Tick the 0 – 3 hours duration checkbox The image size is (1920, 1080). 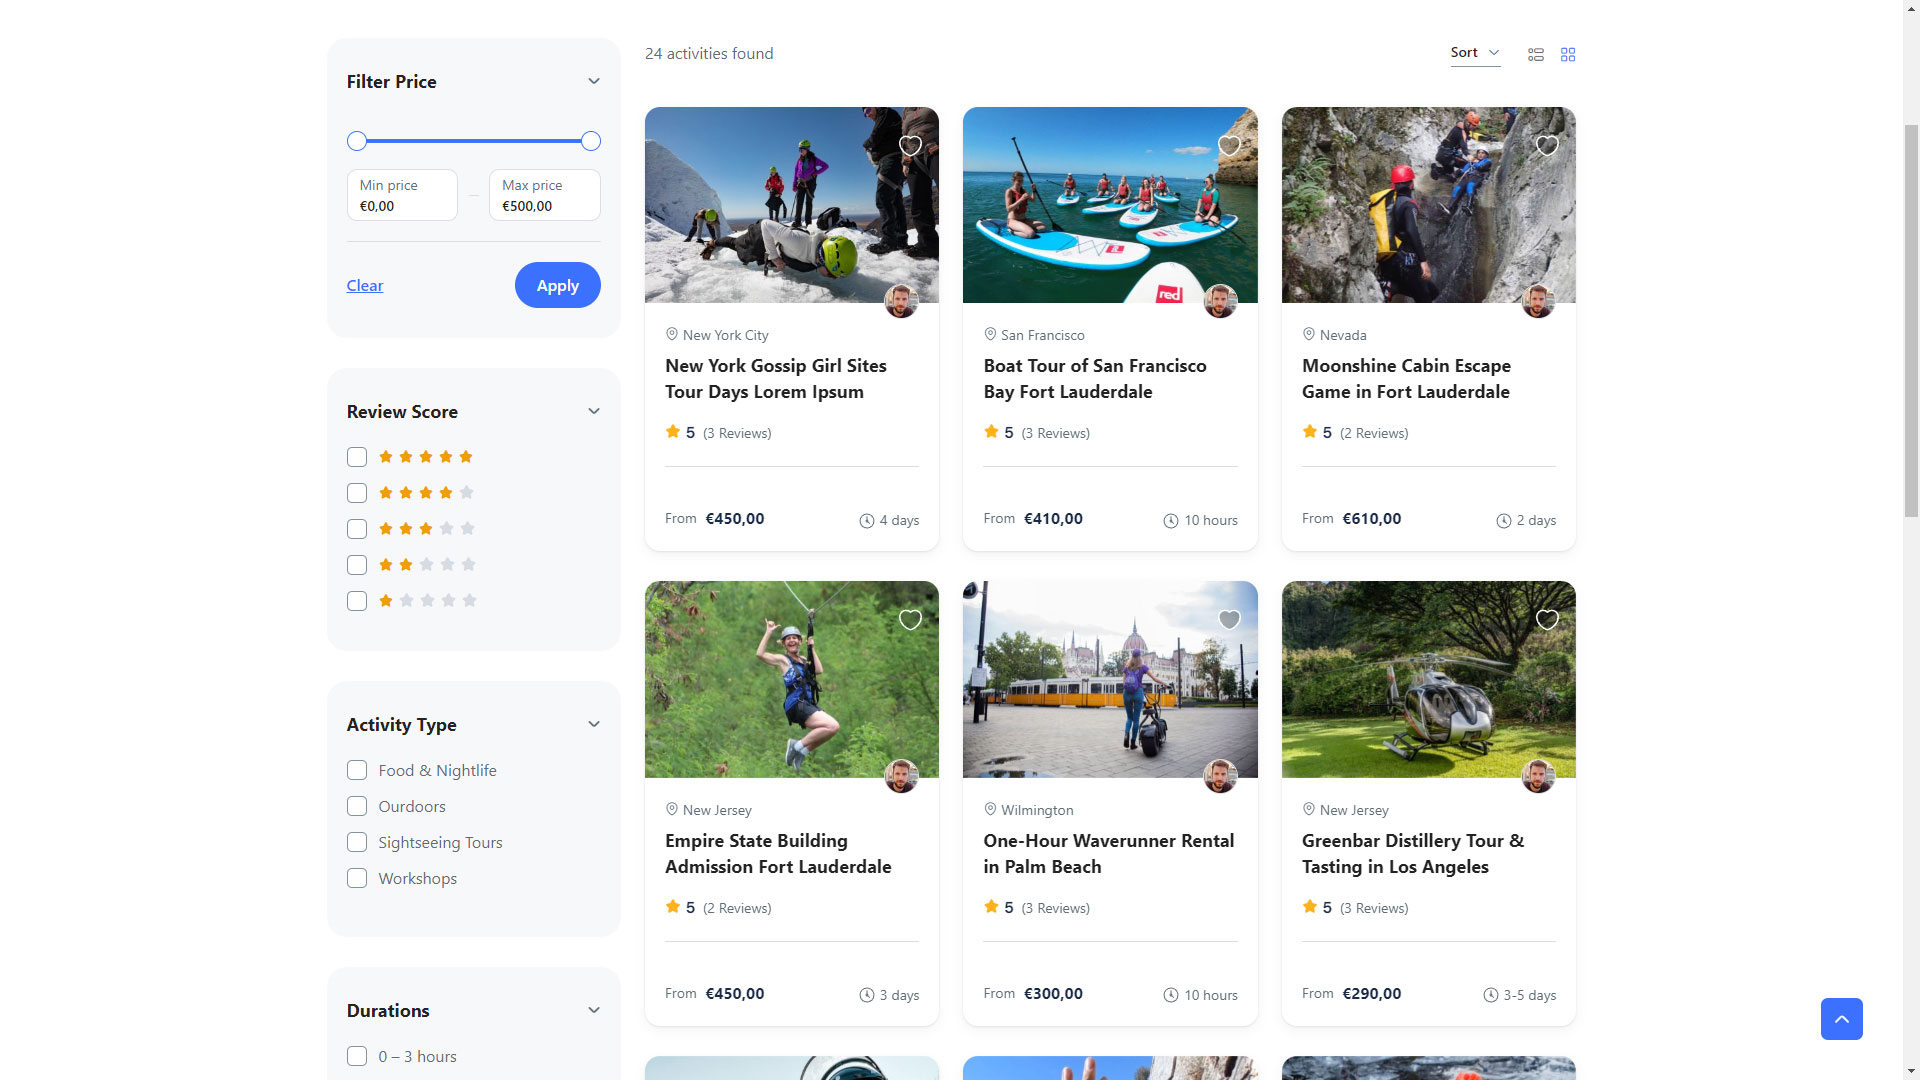pyautogui.click(x=357, y=1056)
